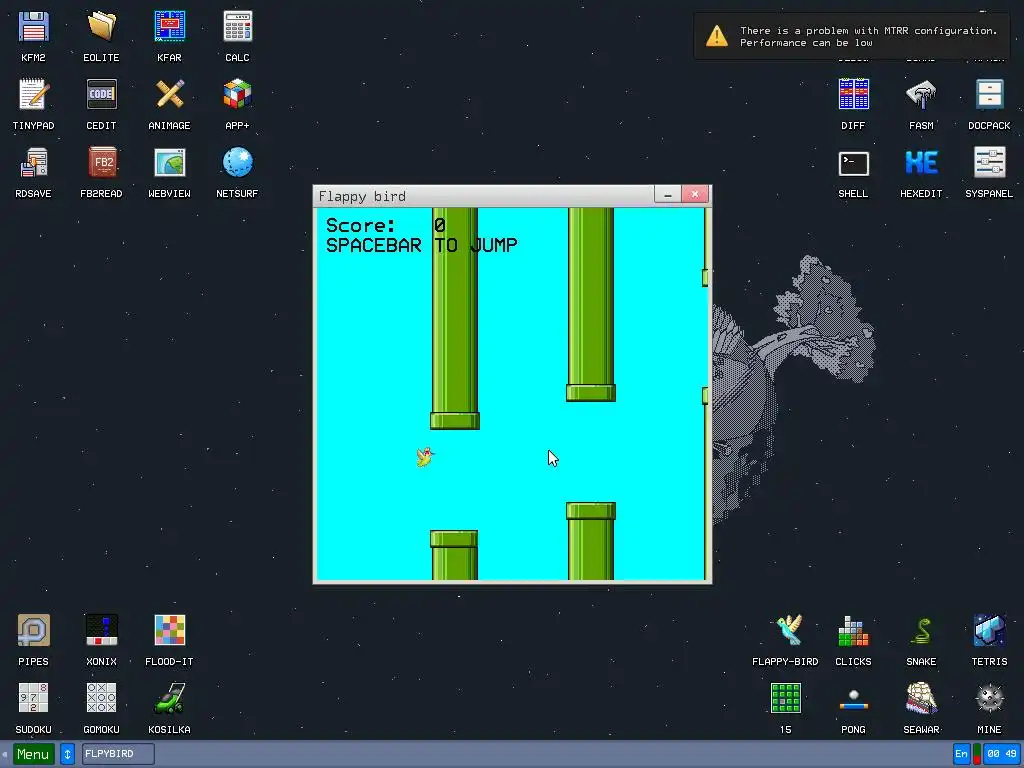Click the "SPACEBAR TO JUMP" text
The image size is (1024, 768).
click(422, 245)
